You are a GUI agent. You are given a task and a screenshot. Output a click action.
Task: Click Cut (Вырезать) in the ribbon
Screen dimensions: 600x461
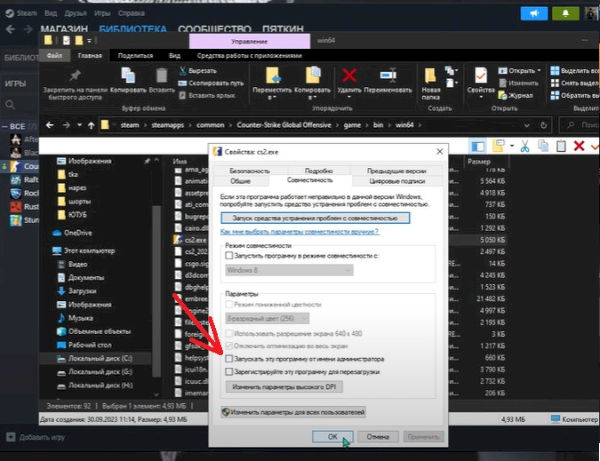tap(198, 71)
